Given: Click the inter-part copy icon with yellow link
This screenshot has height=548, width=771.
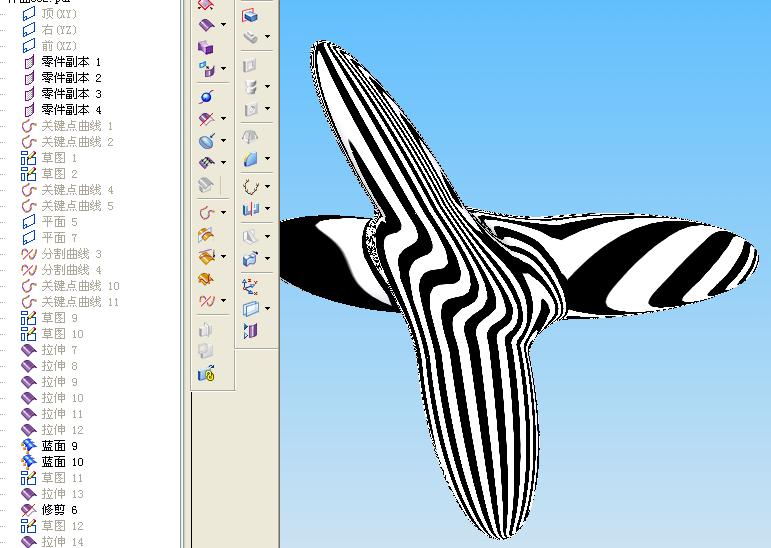Looking at the screenshot, I should click(x=206, y=373).
